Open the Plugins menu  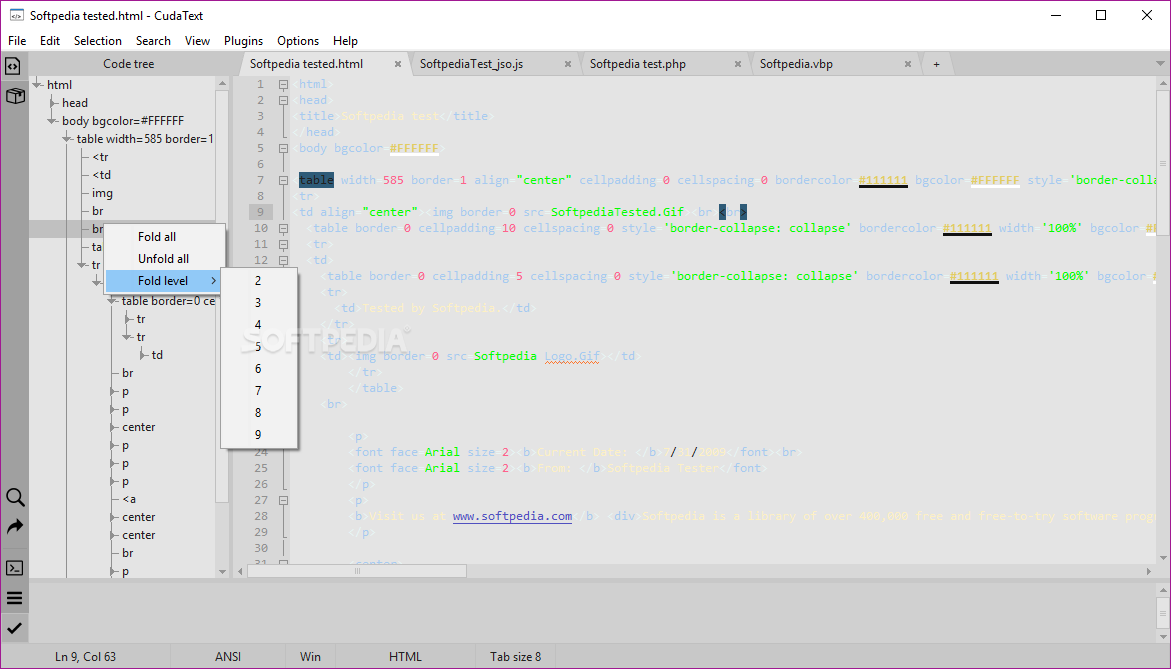point(243,41)
